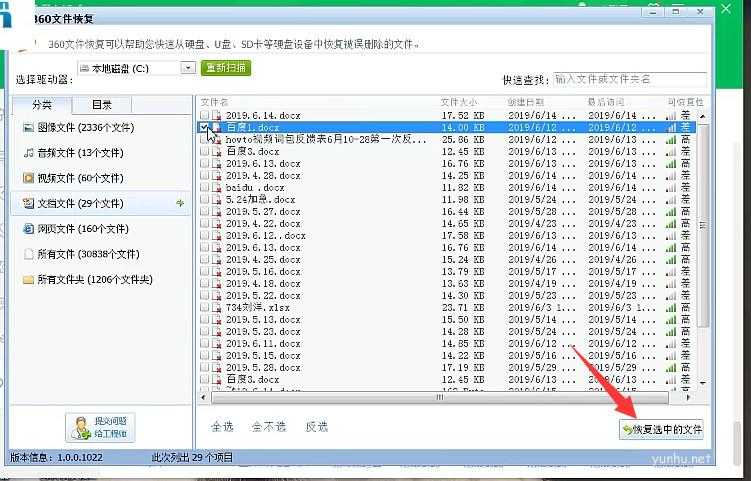
Task: Check the box for 2019.6.14.docx (17.52 KB)
Action: point(205,115)
